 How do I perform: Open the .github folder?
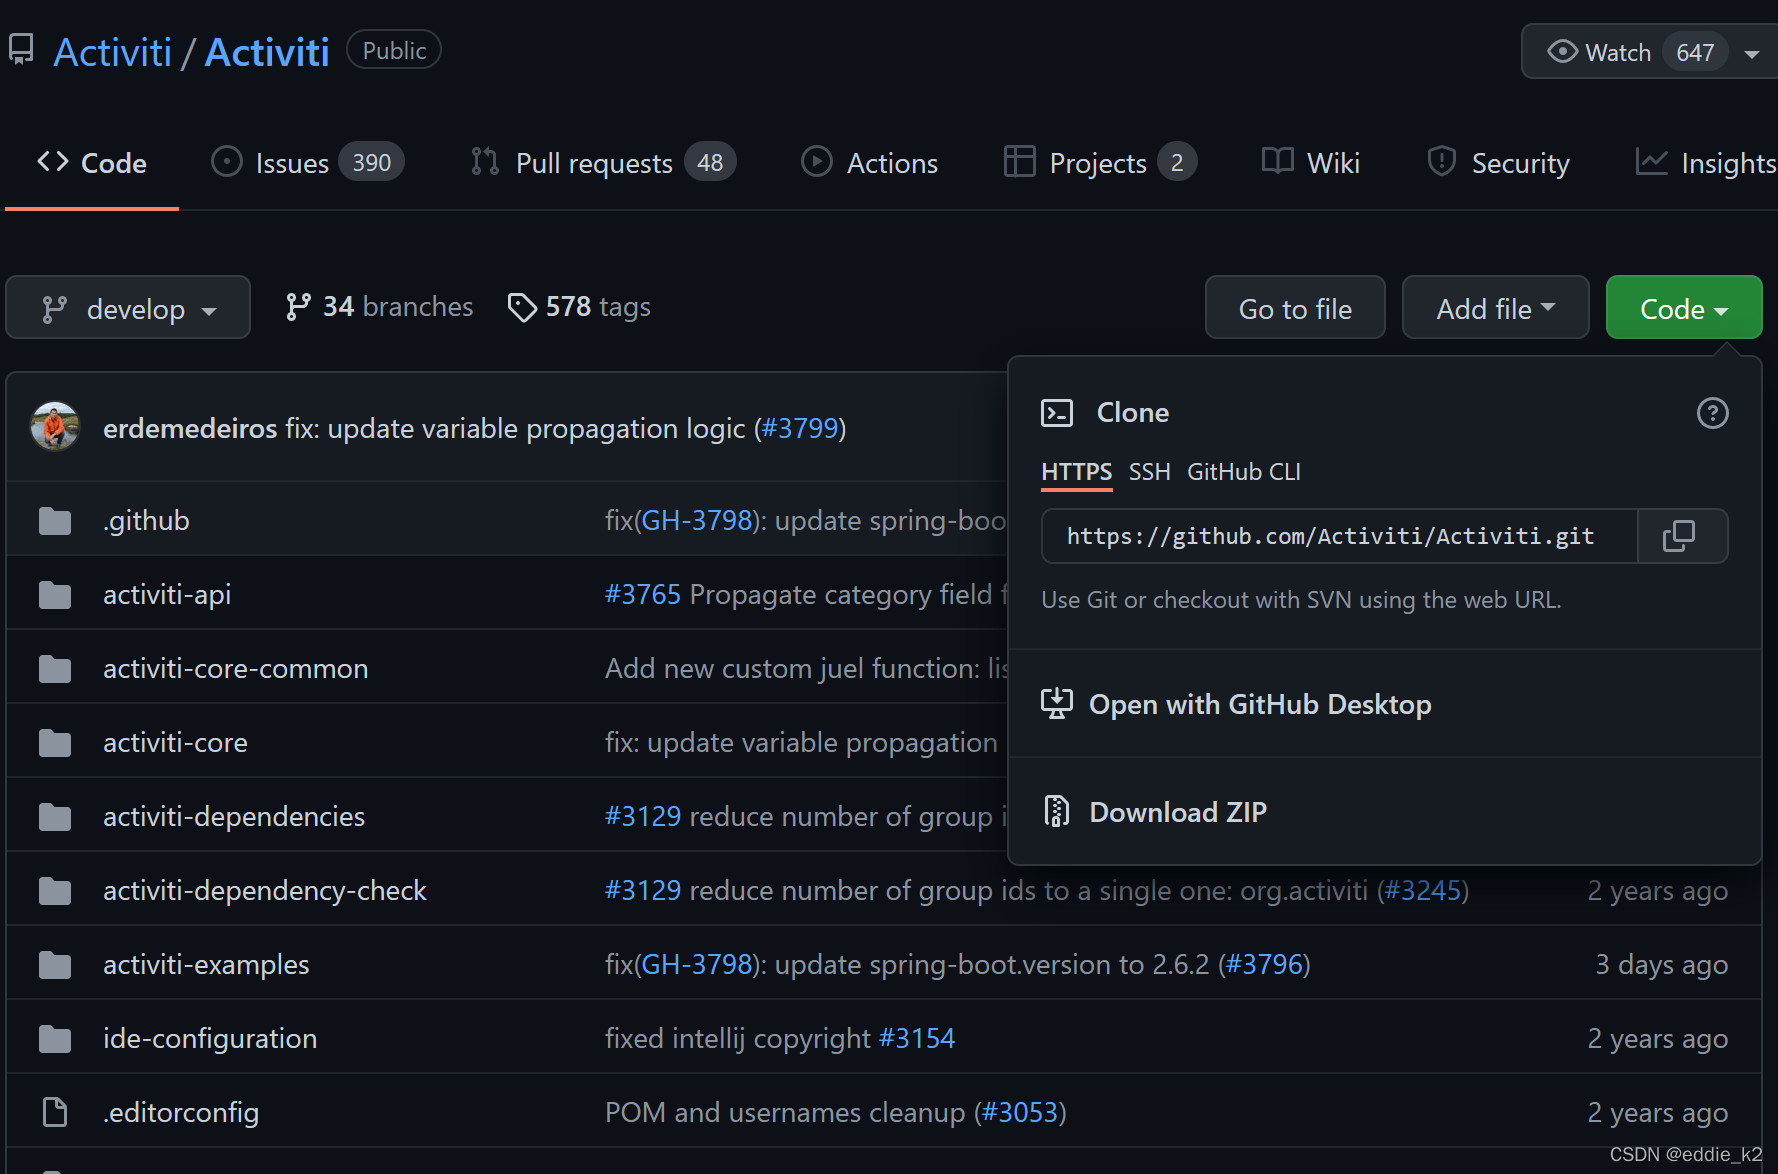pos(146,521)
